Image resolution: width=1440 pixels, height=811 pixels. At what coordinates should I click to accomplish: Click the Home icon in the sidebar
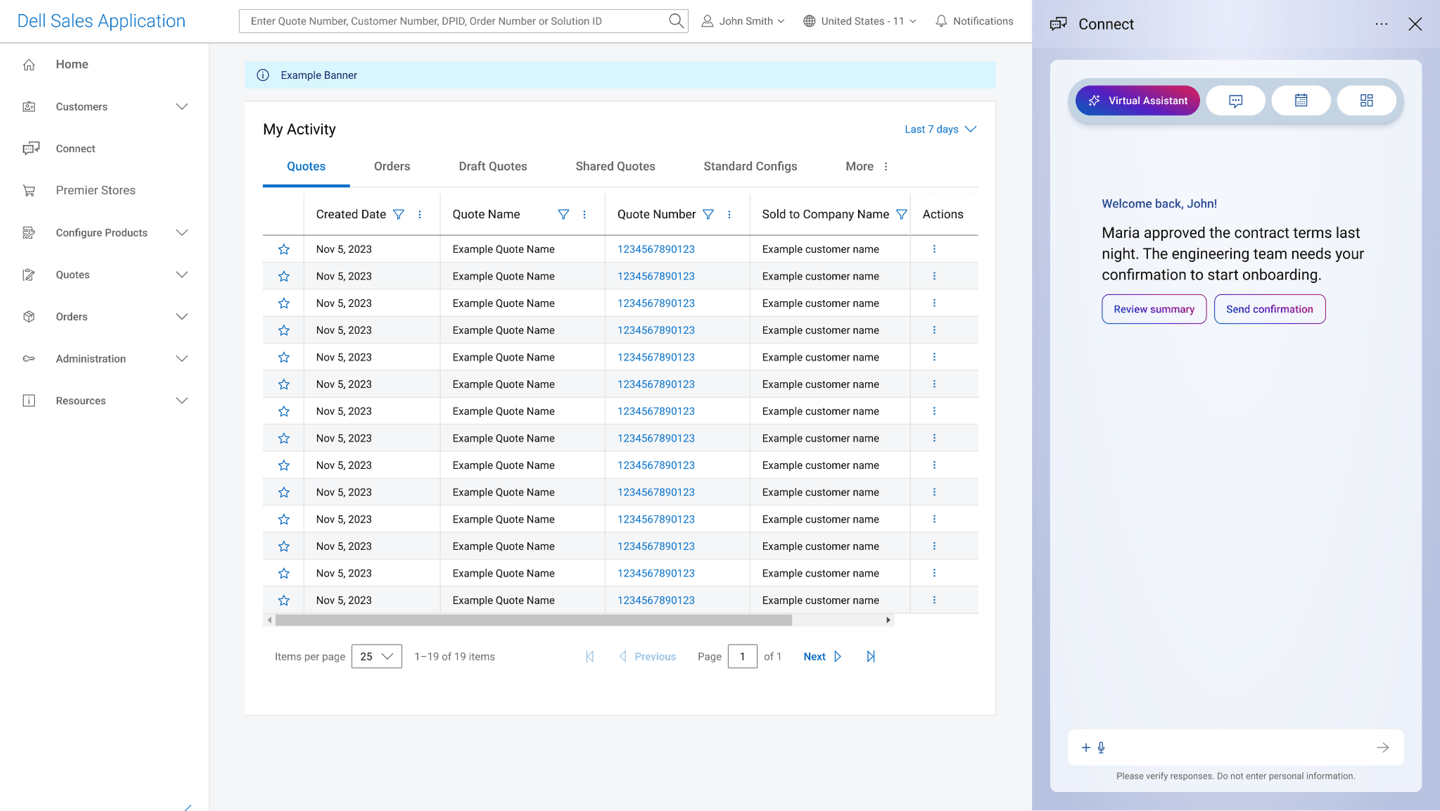(29, 65)
